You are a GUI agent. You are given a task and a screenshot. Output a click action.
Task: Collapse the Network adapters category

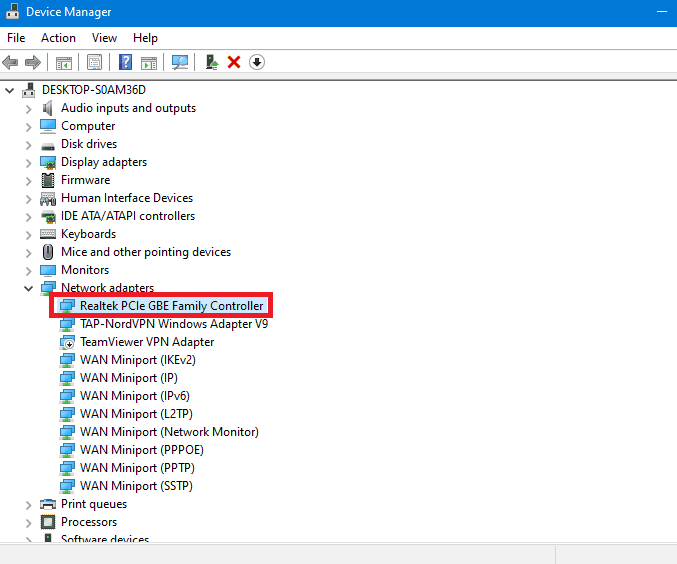tap(29, 288)
